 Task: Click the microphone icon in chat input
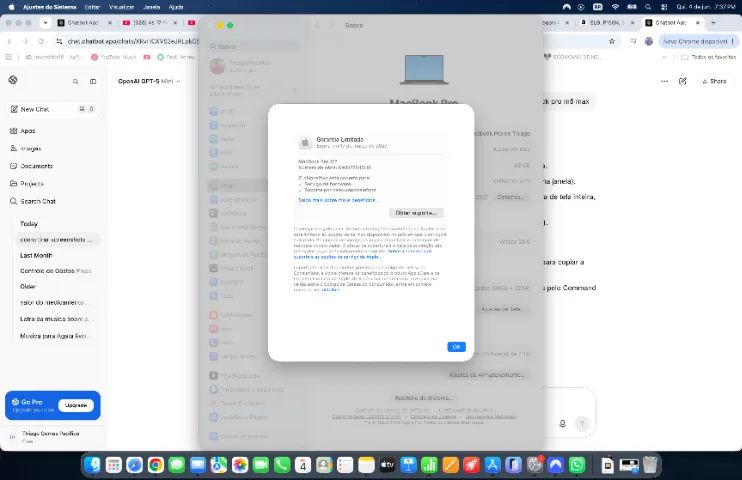(x=563, y=424)
